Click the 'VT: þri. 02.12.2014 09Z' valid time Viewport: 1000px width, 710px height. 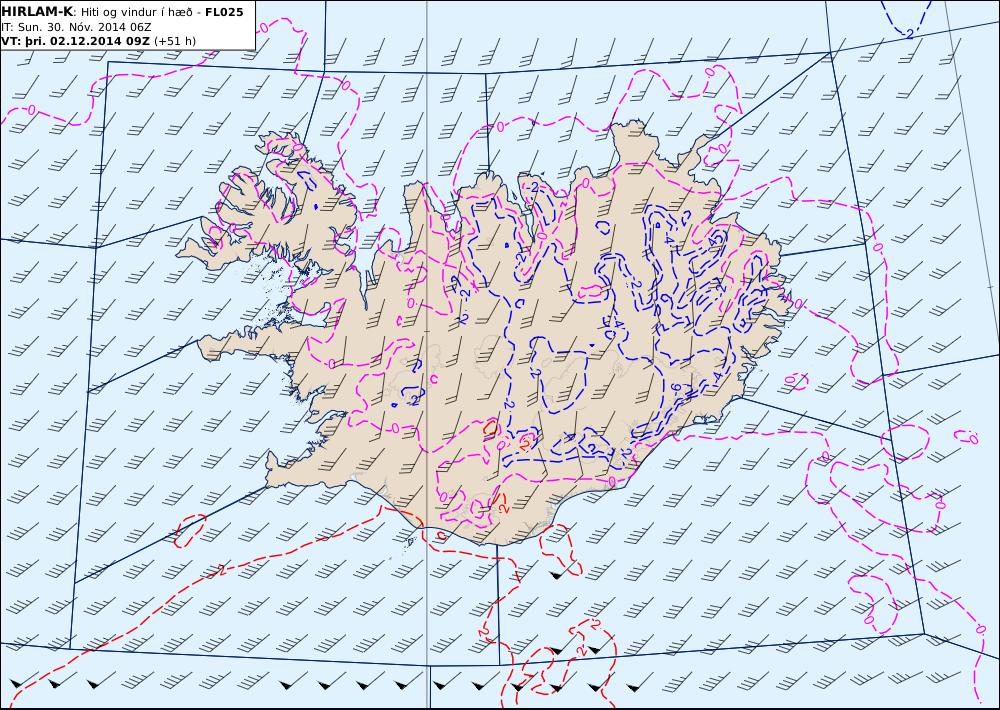pos(76,41)
